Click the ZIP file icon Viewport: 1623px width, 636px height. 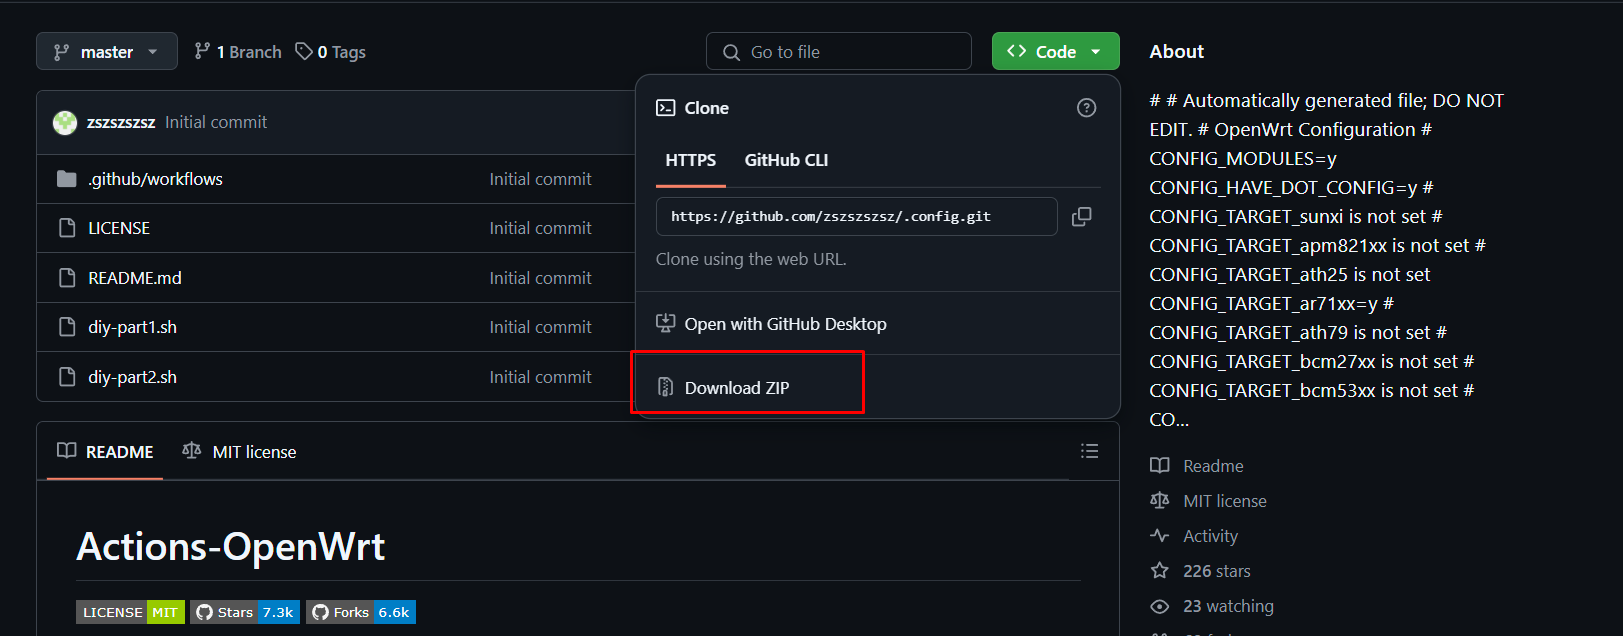click(x=665, y=388)
